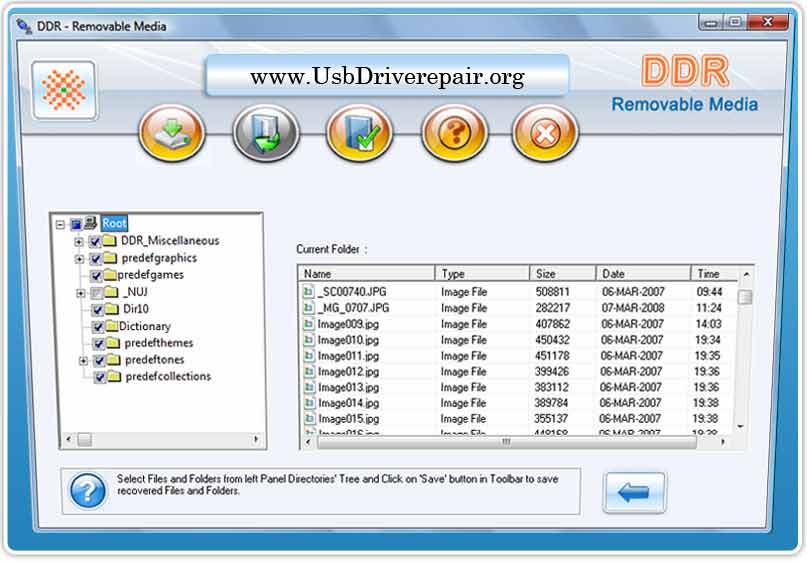
Task: Click file icon of Image012.jpg
Action: point(308,371)
